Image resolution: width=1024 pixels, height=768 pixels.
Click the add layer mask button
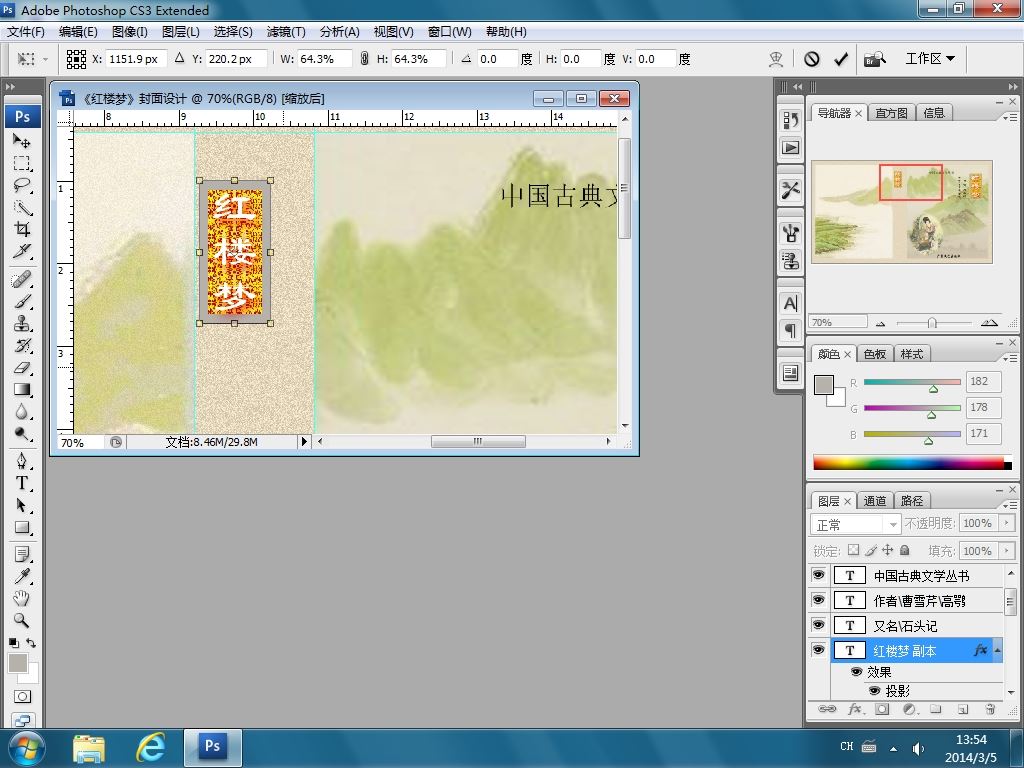tap(882, 709)
